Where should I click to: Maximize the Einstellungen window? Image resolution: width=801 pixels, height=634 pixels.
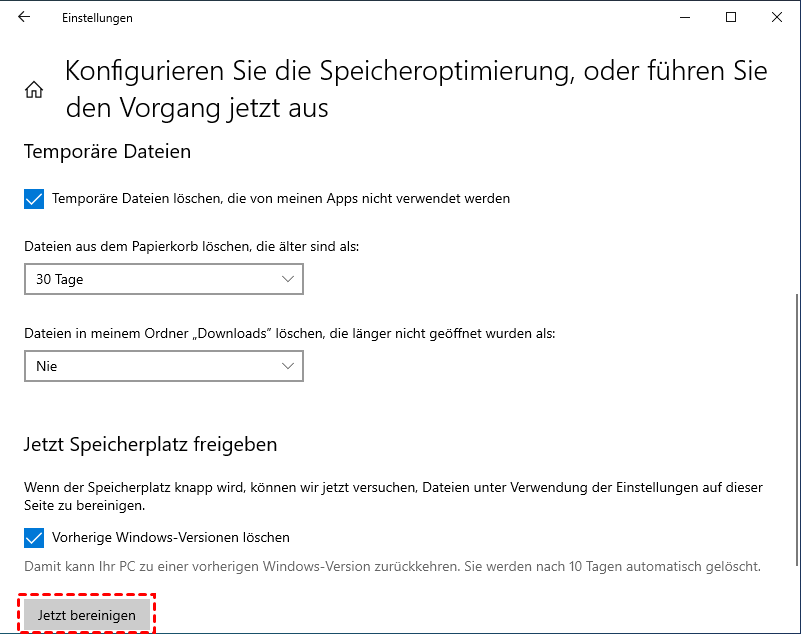[731, 18]
